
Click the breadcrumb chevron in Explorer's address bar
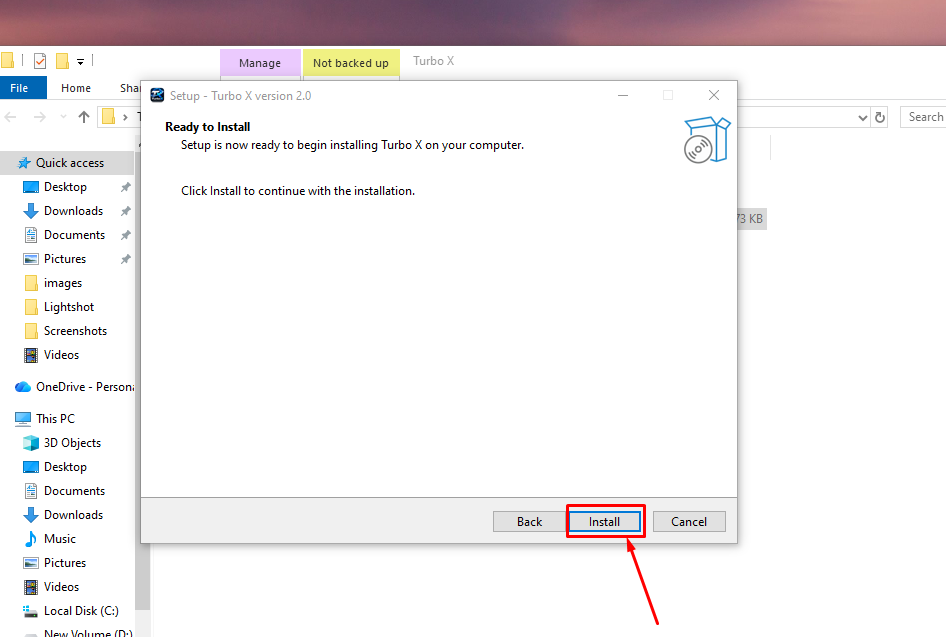(x=125, y=117)
